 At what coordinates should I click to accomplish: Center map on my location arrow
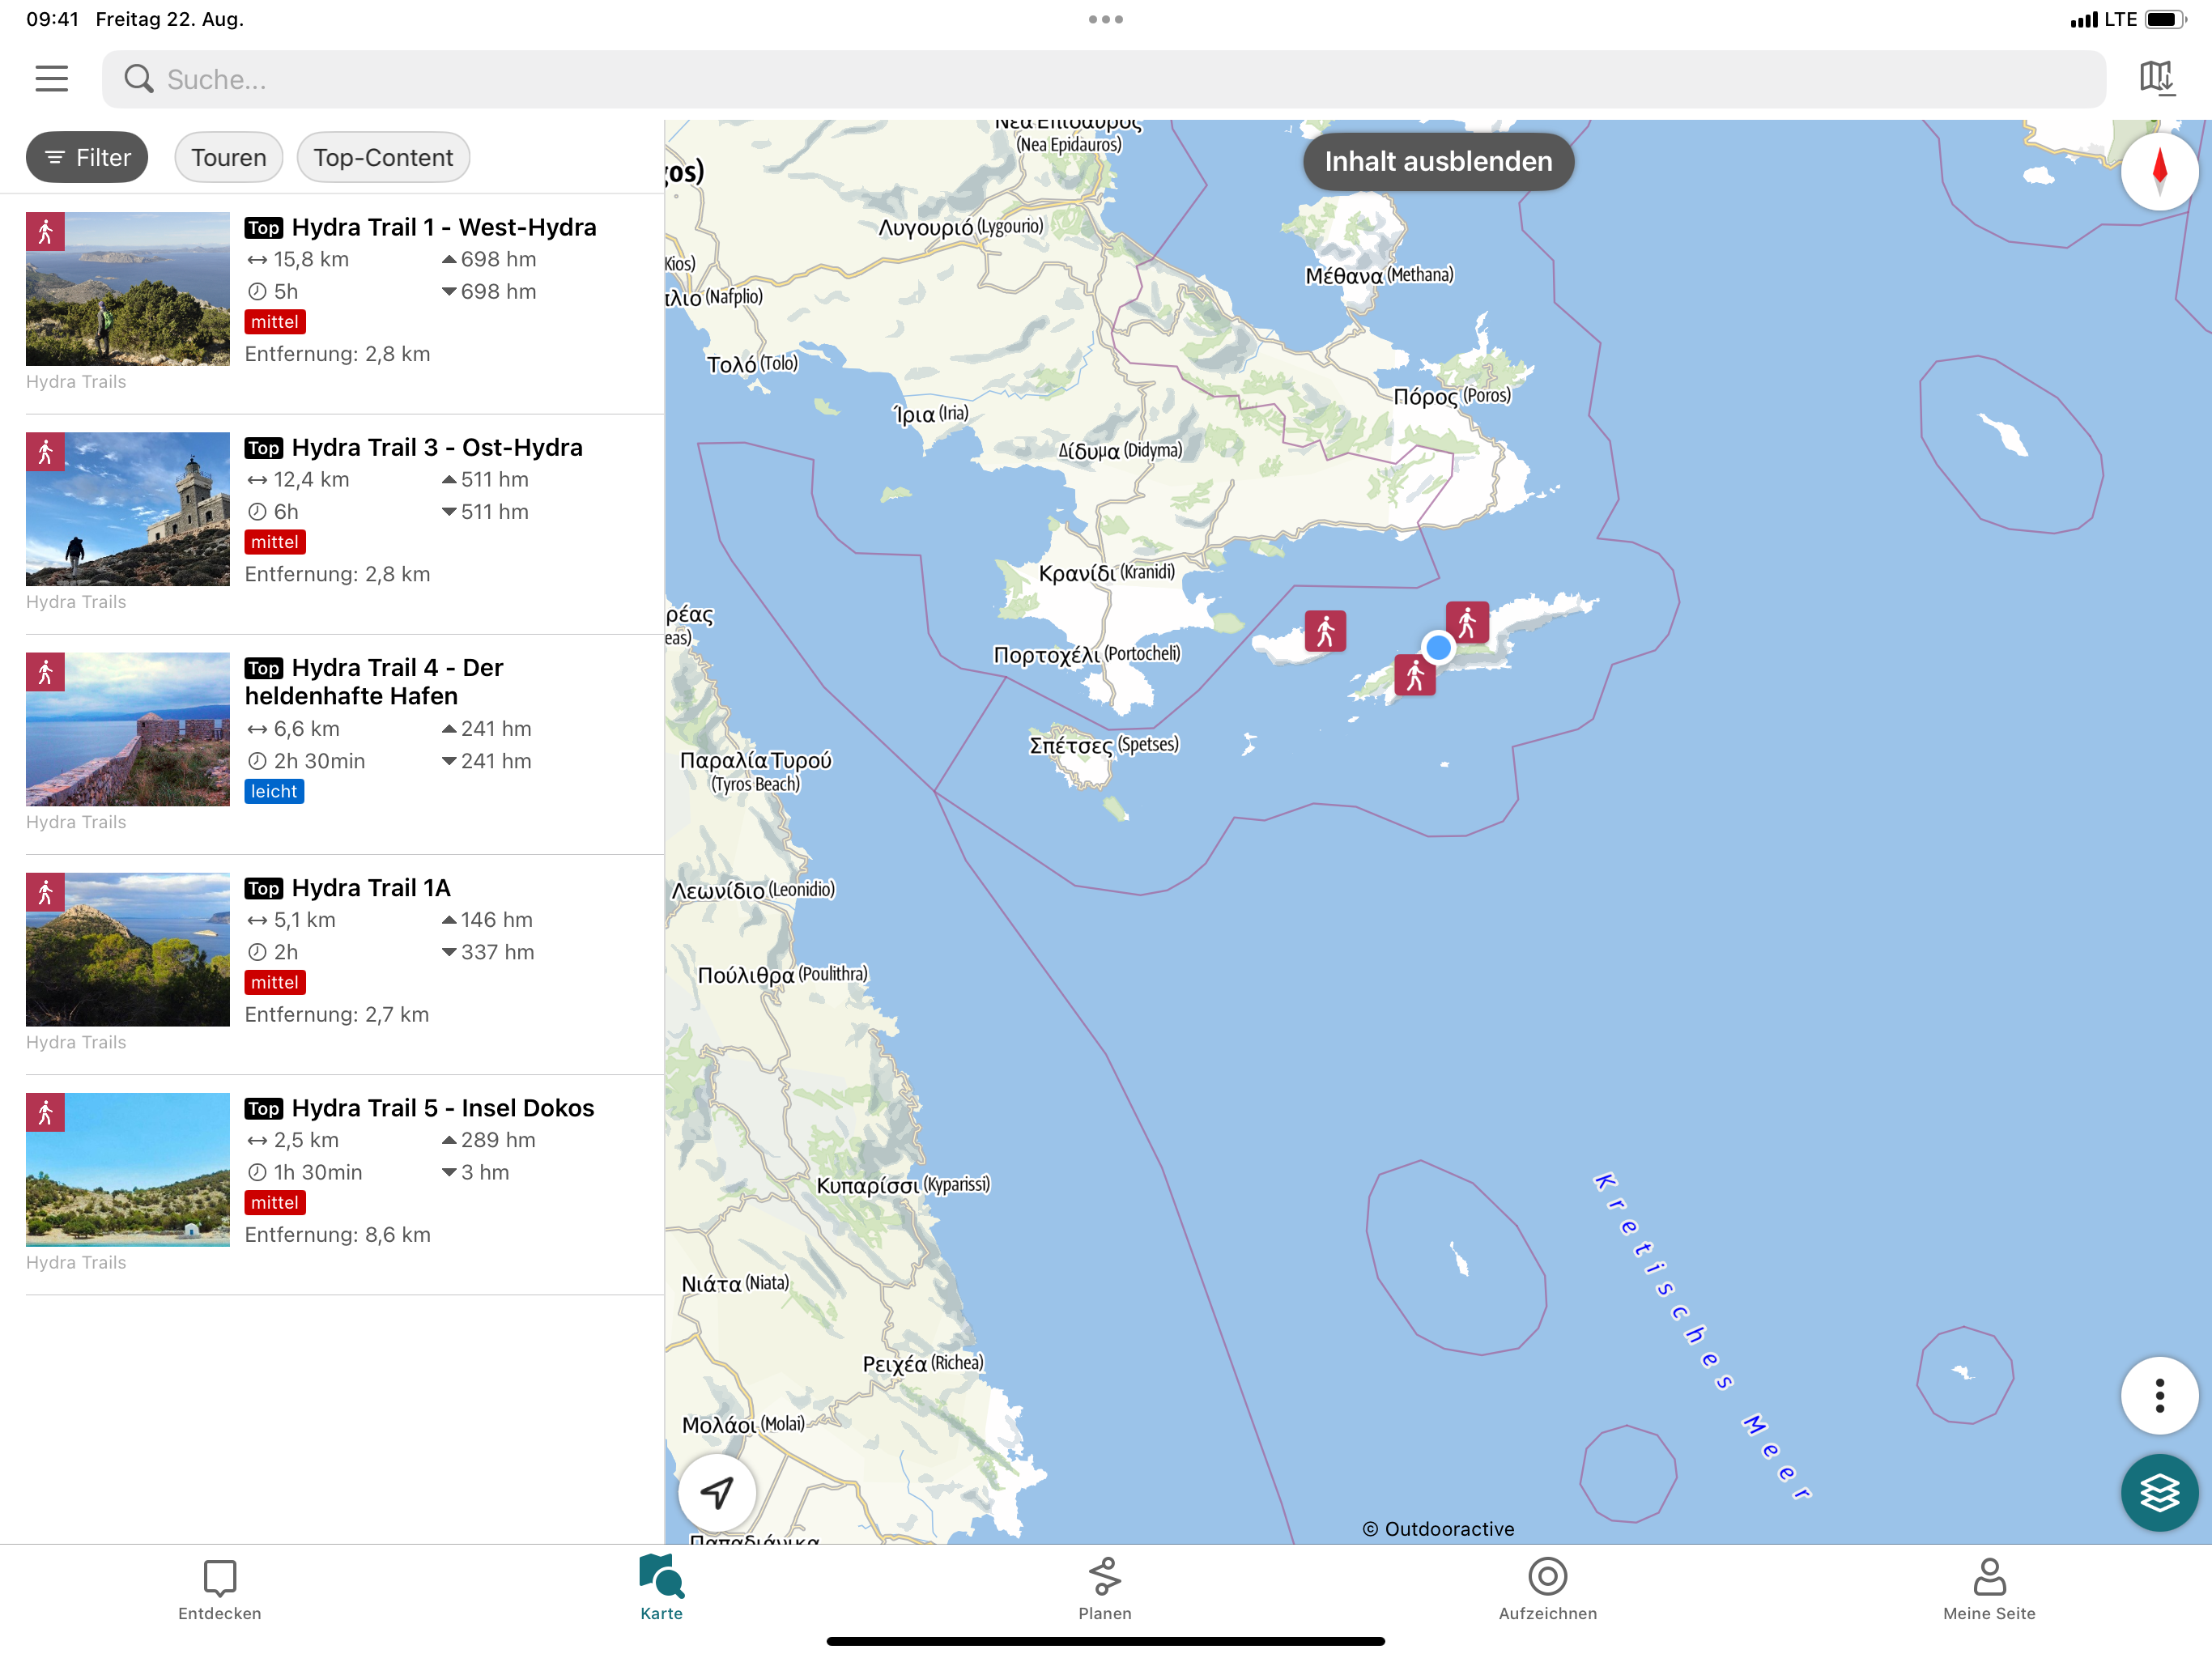[x=717, y=1491]
